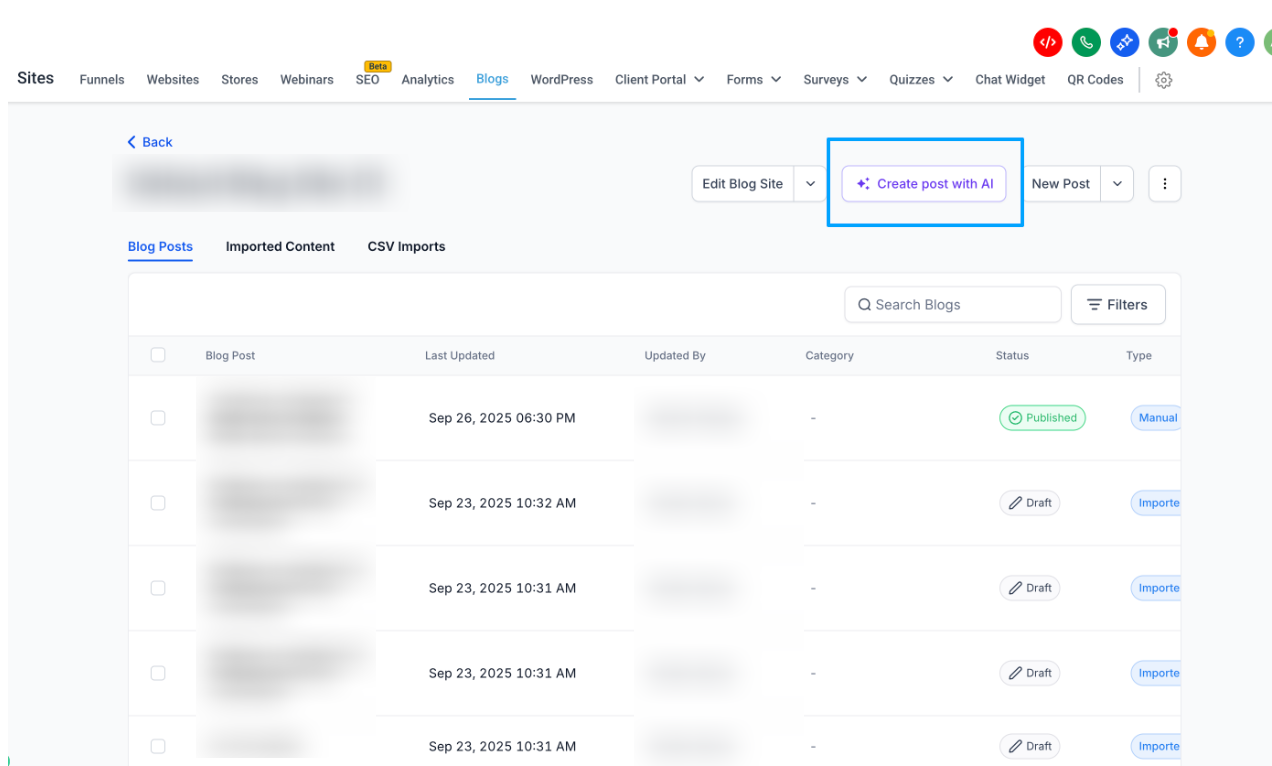
Task: Open the three-dot more options menu
Action: [x=1164, y=184]
